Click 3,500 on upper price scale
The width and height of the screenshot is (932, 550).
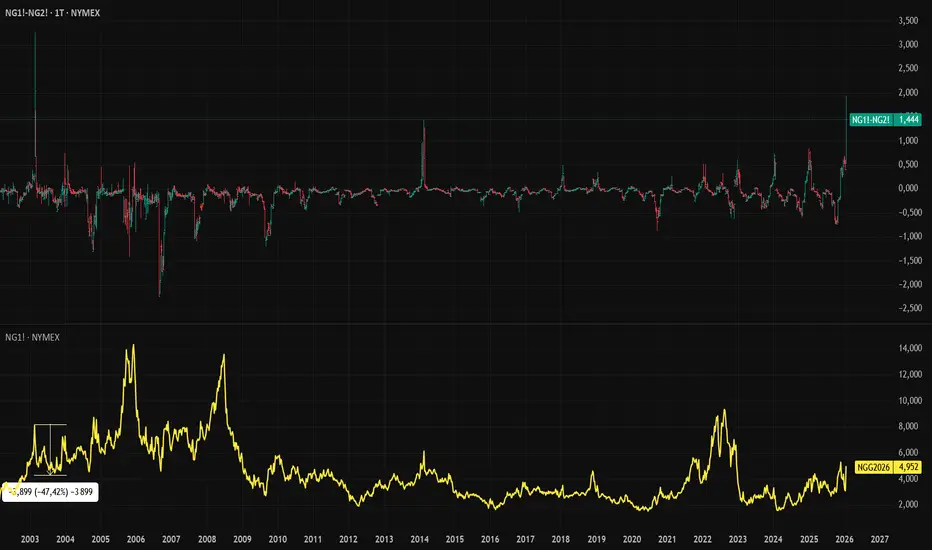tap(908, 20)
